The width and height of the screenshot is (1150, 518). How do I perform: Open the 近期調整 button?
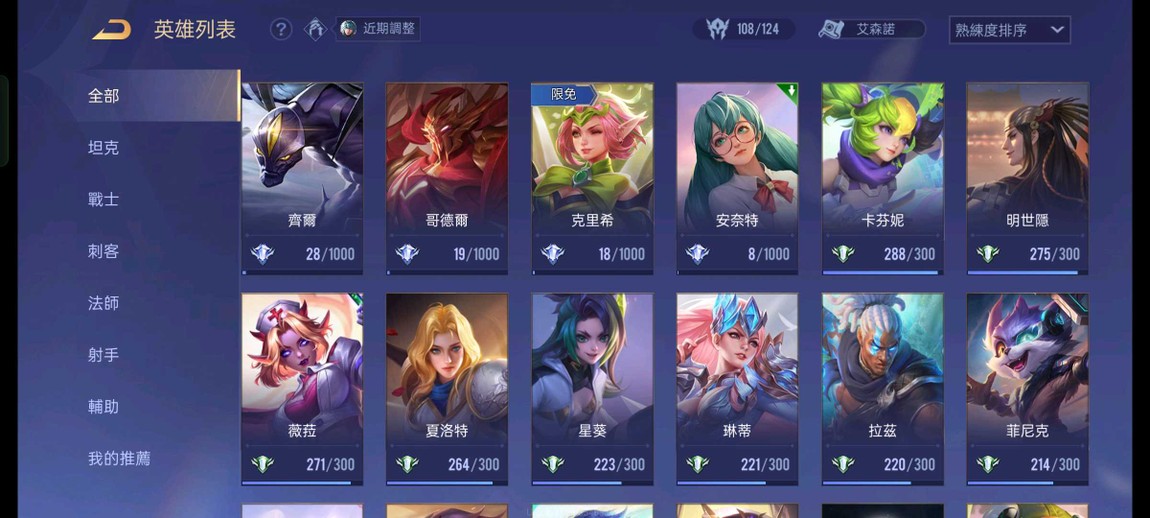point(378,29)
